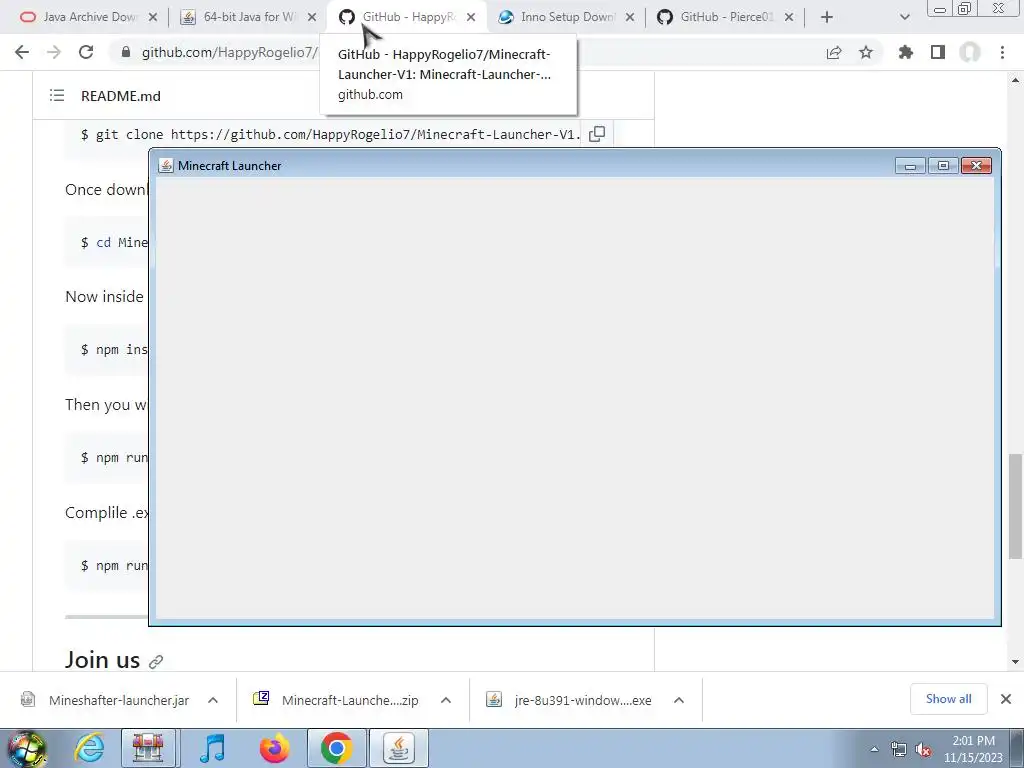Close the downloads bar
Image resolution: width=1024 pixels, height=768 pixels.
1006,699
